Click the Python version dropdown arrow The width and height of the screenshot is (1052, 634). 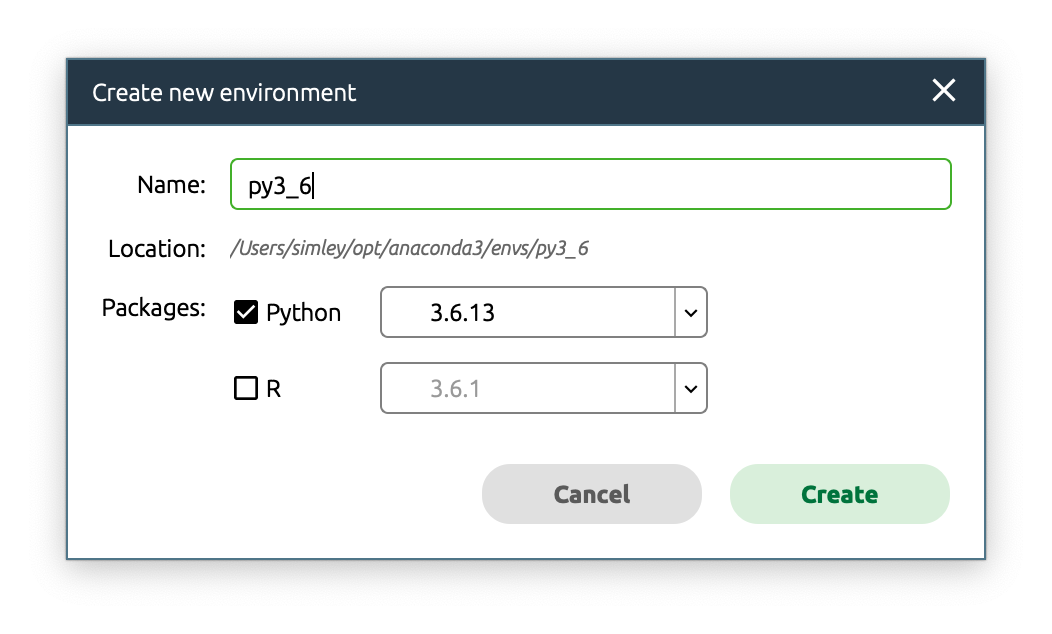pyautogui.click(x=690, y=313)
